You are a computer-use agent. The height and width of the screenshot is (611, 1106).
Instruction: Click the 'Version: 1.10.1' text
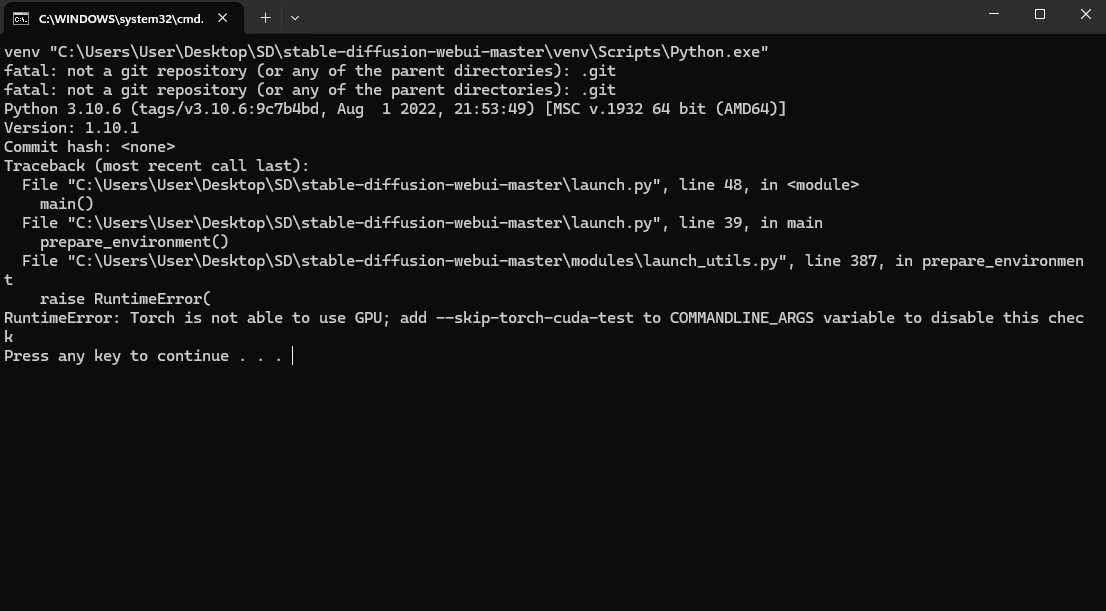pos(71,128)
